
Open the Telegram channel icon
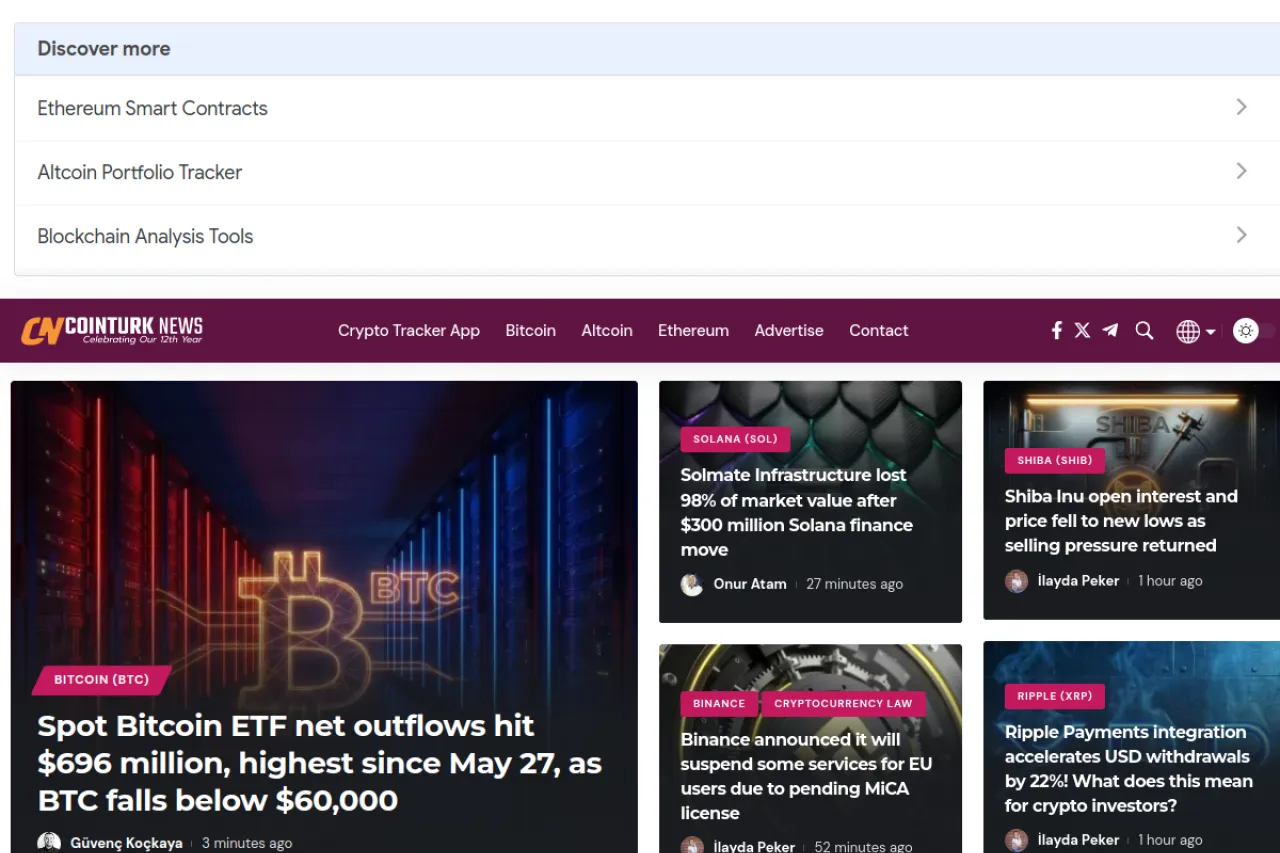(1110, 330)
